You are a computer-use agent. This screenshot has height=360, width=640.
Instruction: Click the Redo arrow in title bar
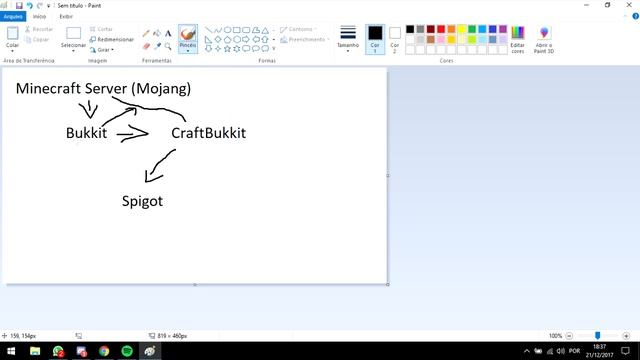coord(40,6)
